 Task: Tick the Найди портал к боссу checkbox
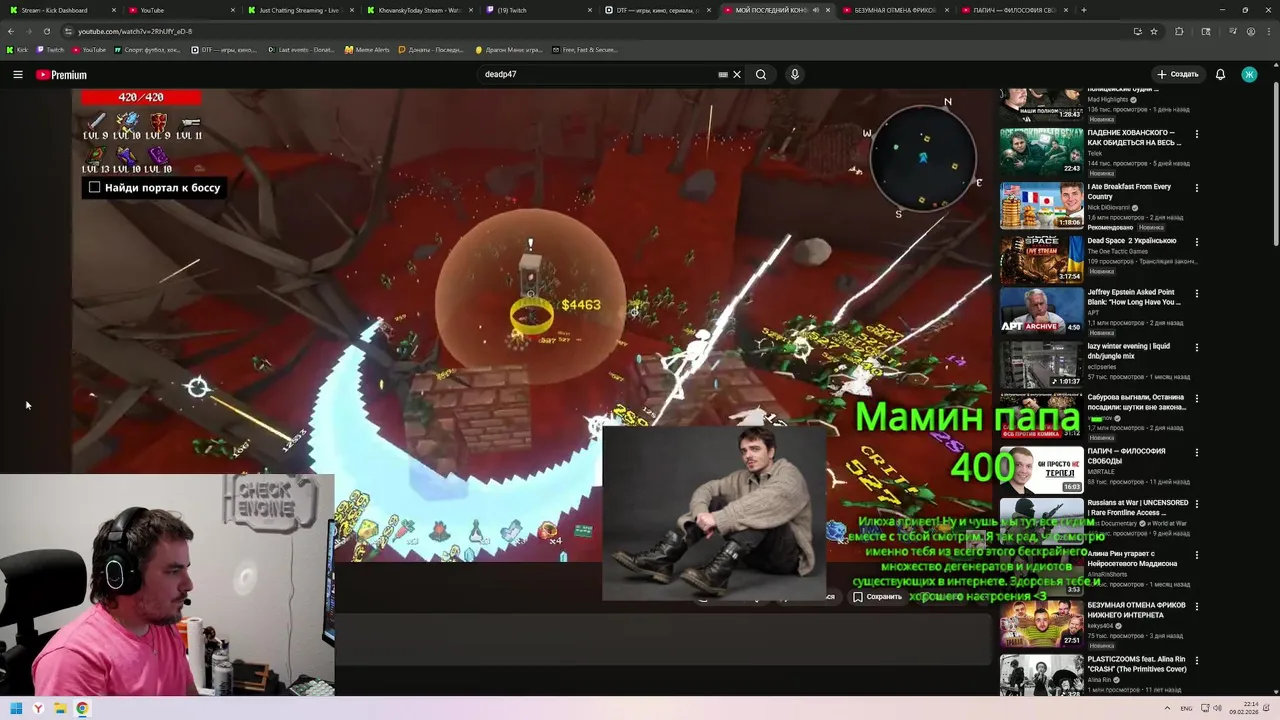(x=94, y=187)
